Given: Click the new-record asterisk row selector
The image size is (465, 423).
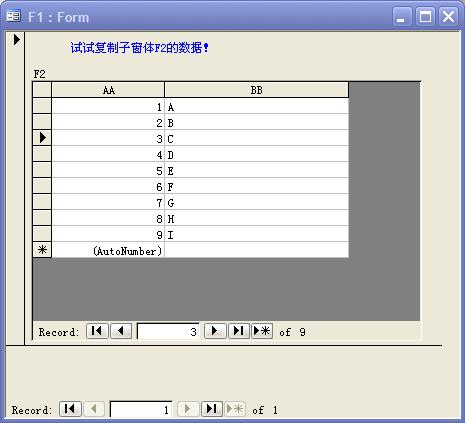Looking at the screenshot, I should click(42, 250).
